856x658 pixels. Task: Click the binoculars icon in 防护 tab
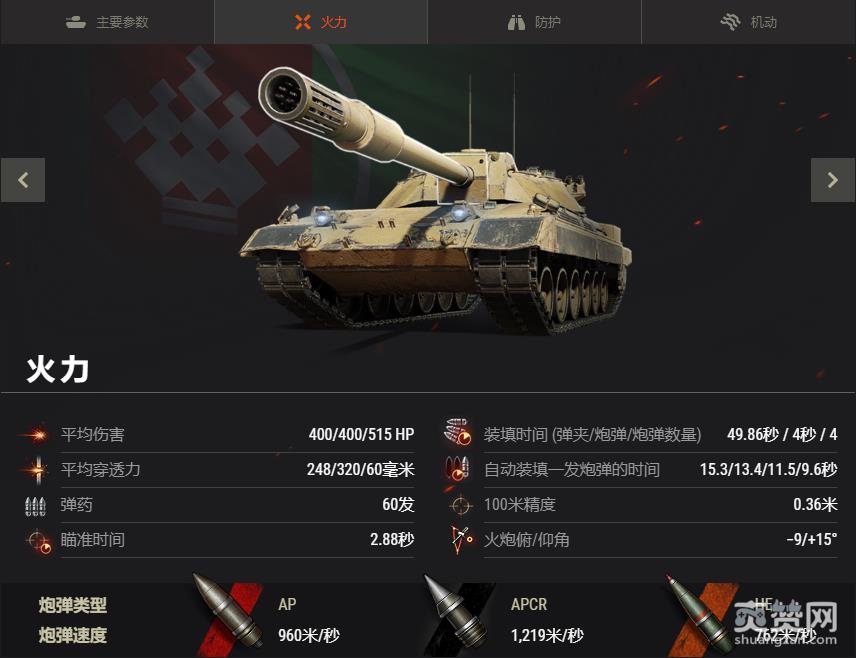[516, 22]
